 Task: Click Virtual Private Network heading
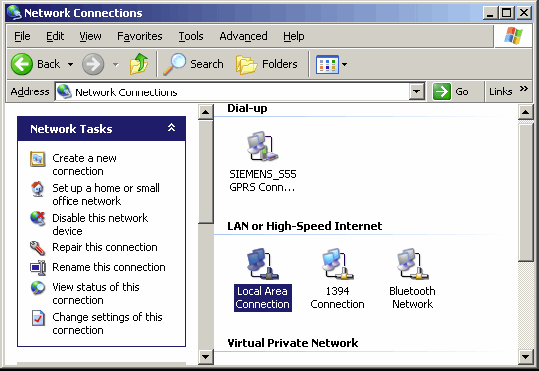click(293, 343)
